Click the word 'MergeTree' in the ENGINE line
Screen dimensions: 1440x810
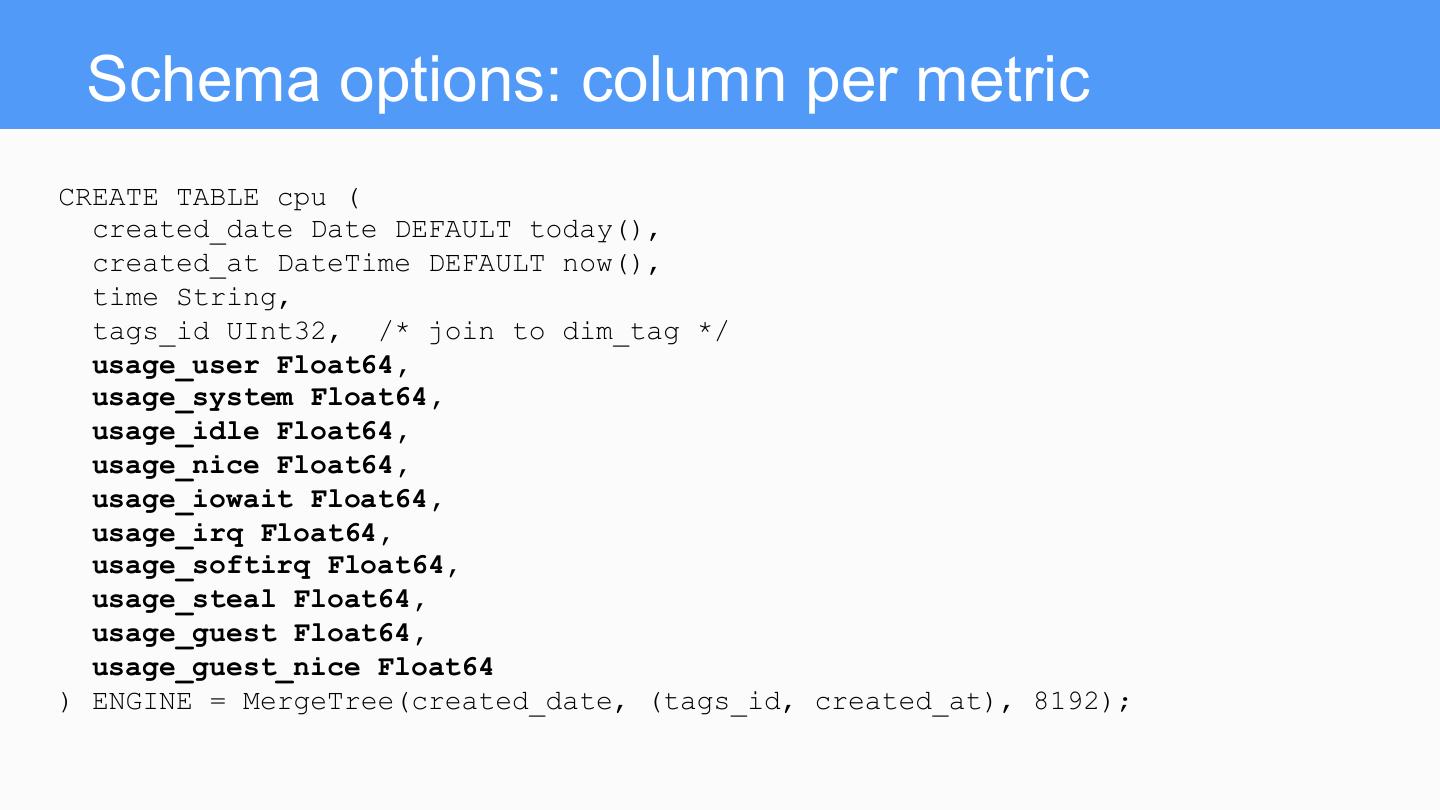[x=318, y=701]
